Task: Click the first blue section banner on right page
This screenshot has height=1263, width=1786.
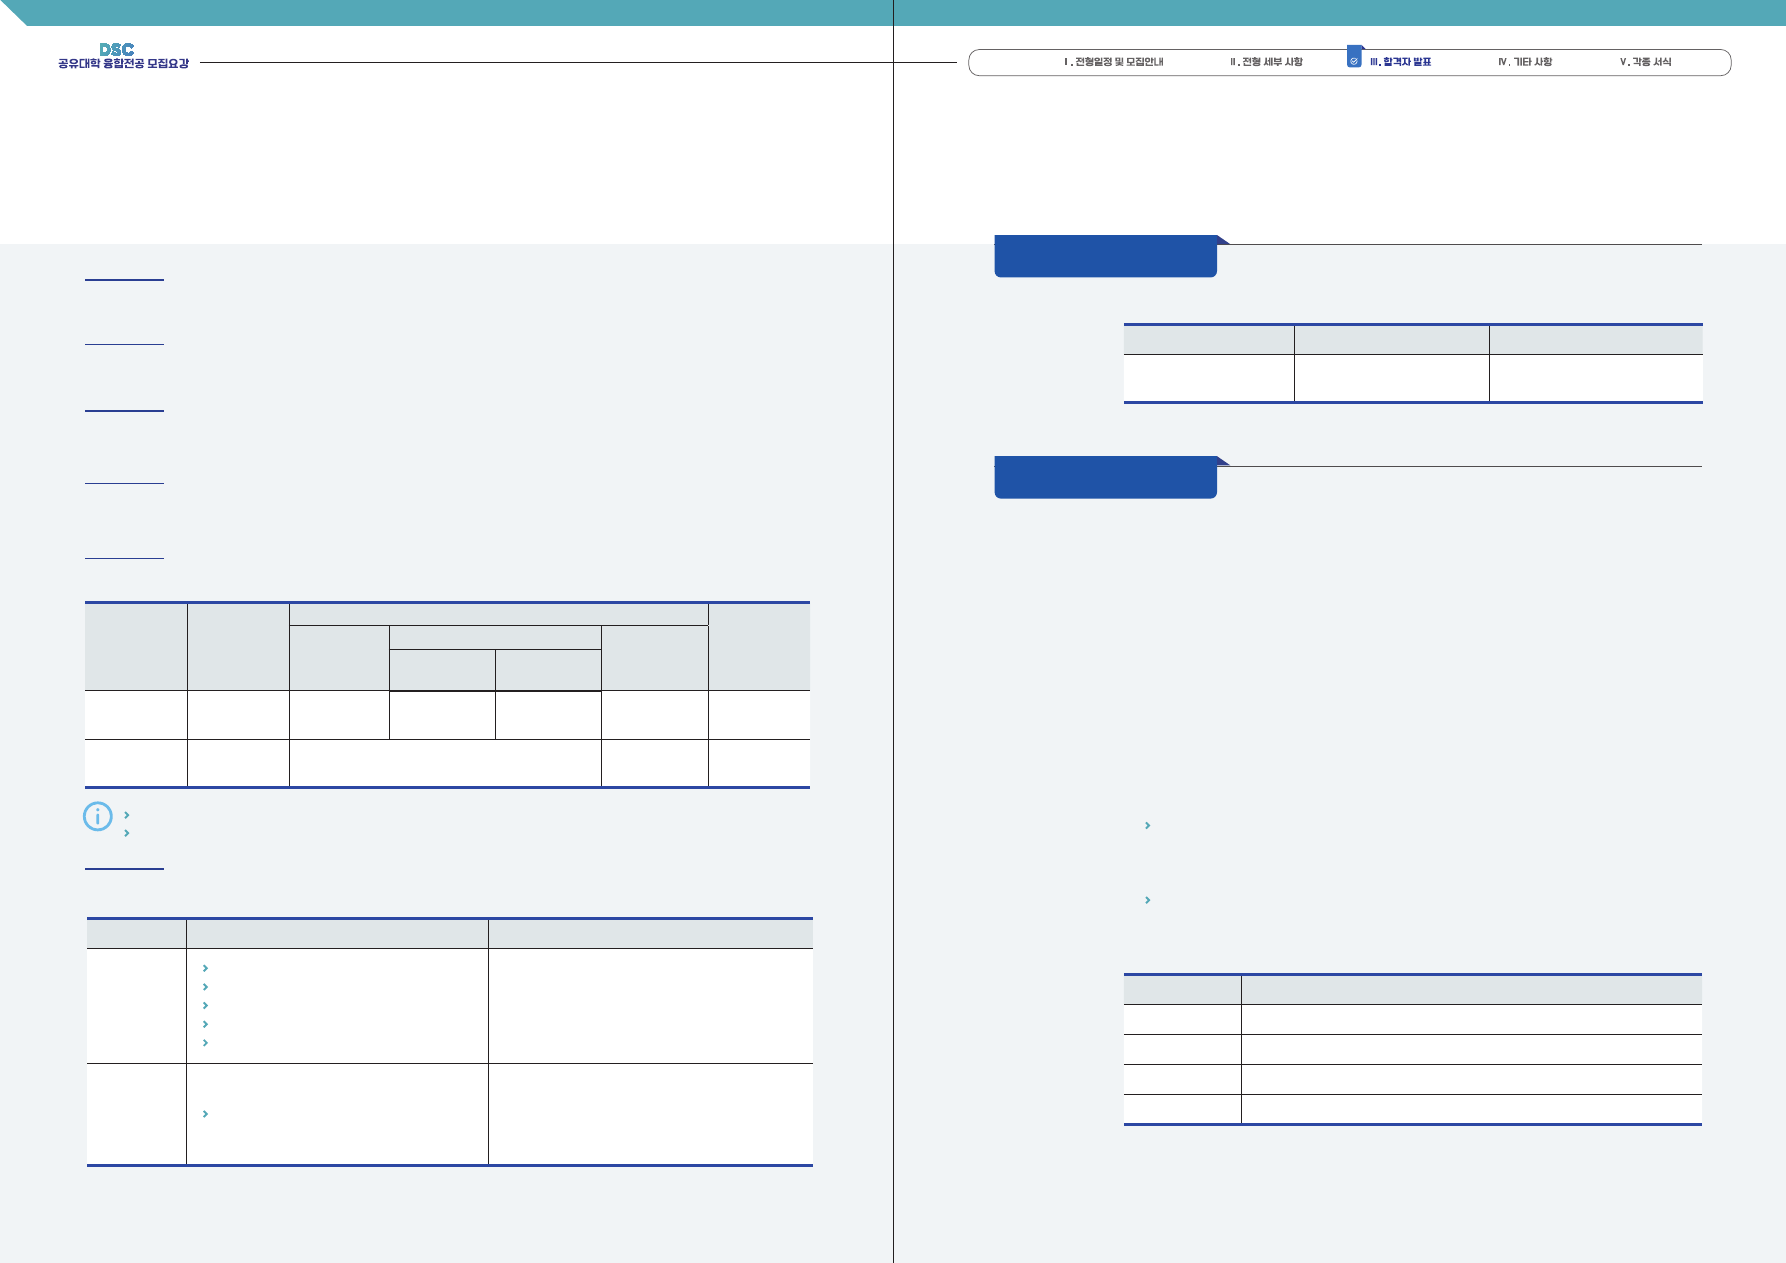Action: coord(1105,257)
